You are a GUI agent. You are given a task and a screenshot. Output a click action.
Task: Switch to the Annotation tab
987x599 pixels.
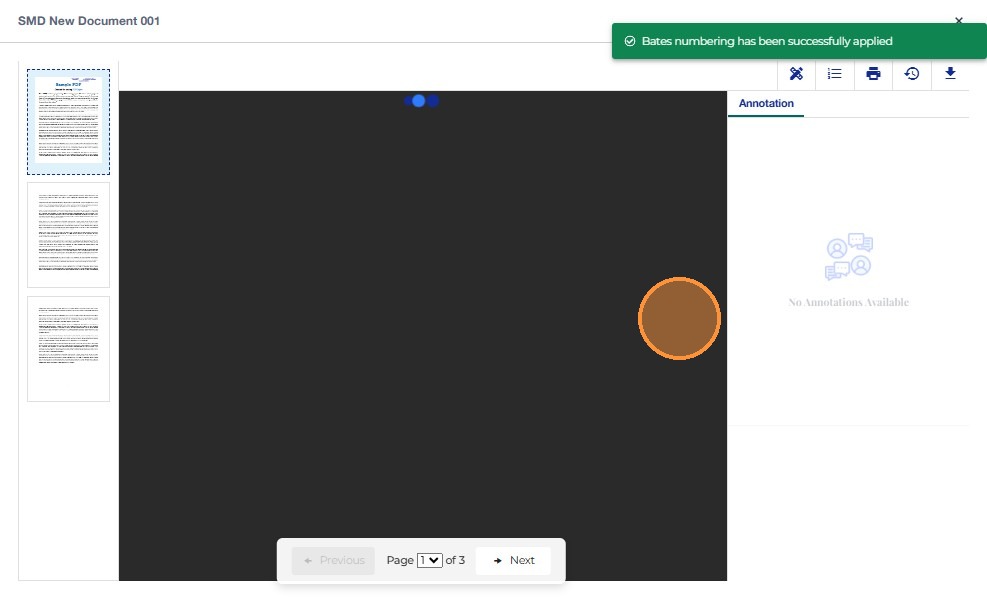(x=766, y=103)
